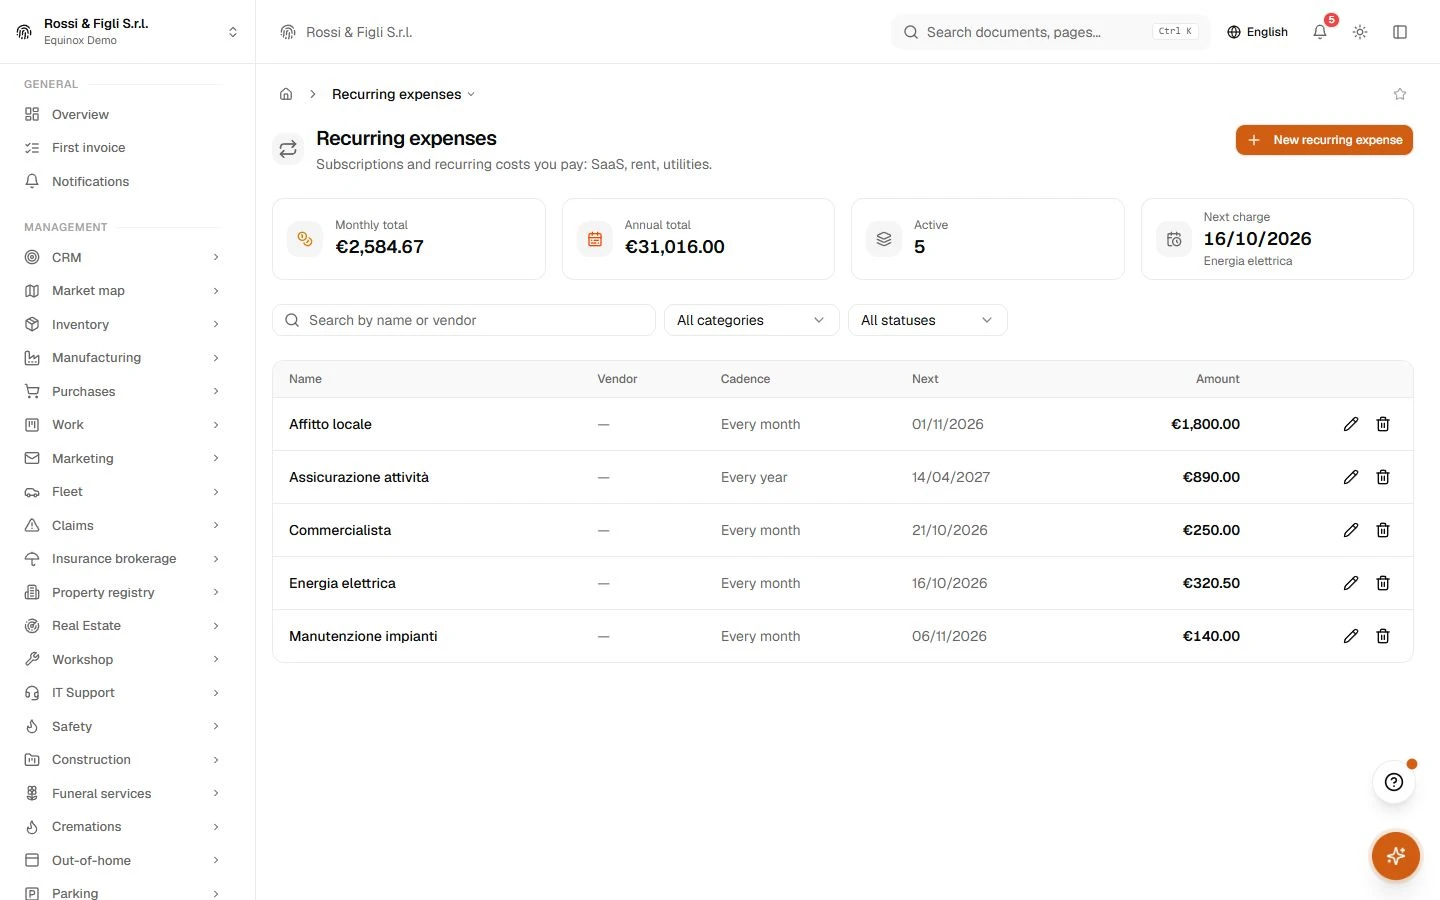Viewport: 1440px width, 900px height.
Task: Edit the Energia elettrica expense
Action: pyautogui.click(x=1351, y=583)
